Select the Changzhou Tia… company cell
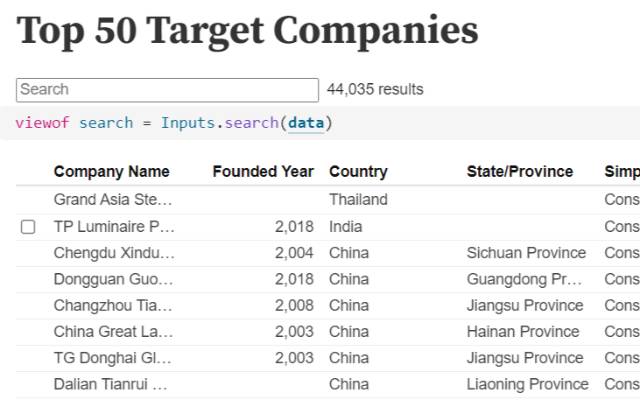This screenshot has height=400, width=640. click(113, 305)
